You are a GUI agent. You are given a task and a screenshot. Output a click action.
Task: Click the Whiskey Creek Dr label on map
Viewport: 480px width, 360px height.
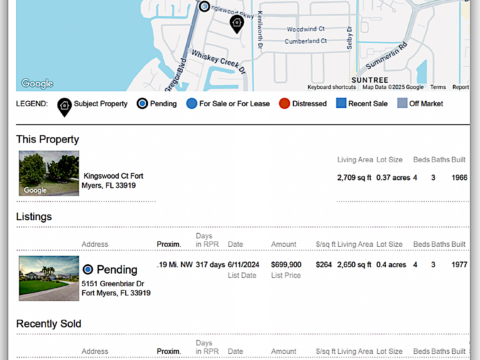point(219,62)
